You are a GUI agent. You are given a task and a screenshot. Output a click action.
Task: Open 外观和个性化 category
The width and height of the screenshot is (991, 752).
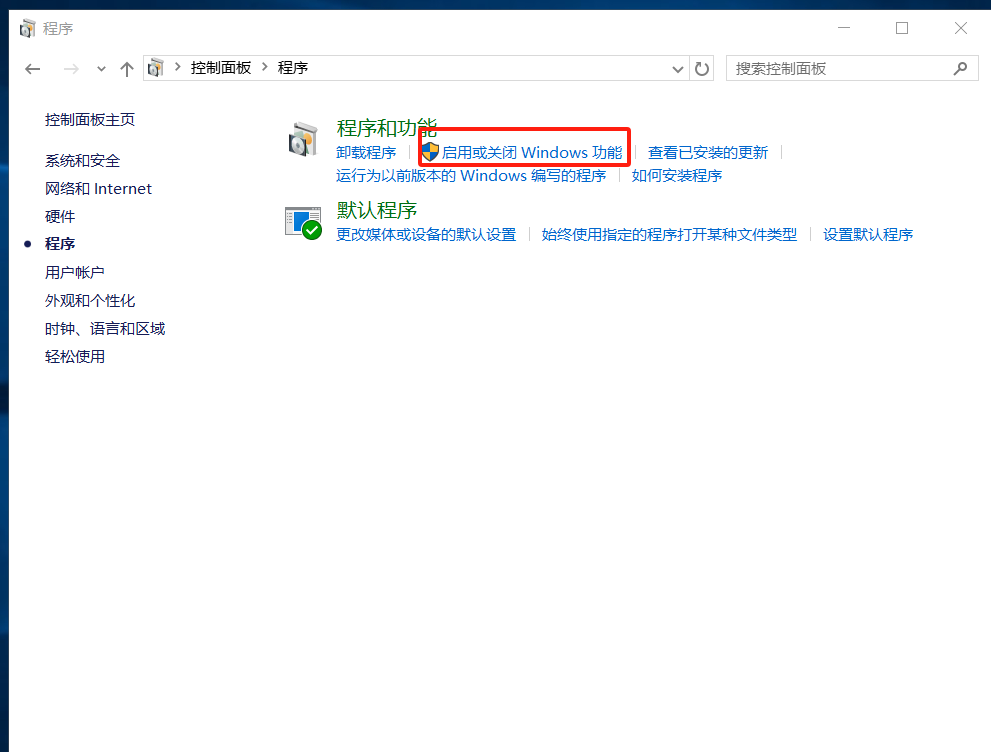pyautogui.click(x=90, y=300)
